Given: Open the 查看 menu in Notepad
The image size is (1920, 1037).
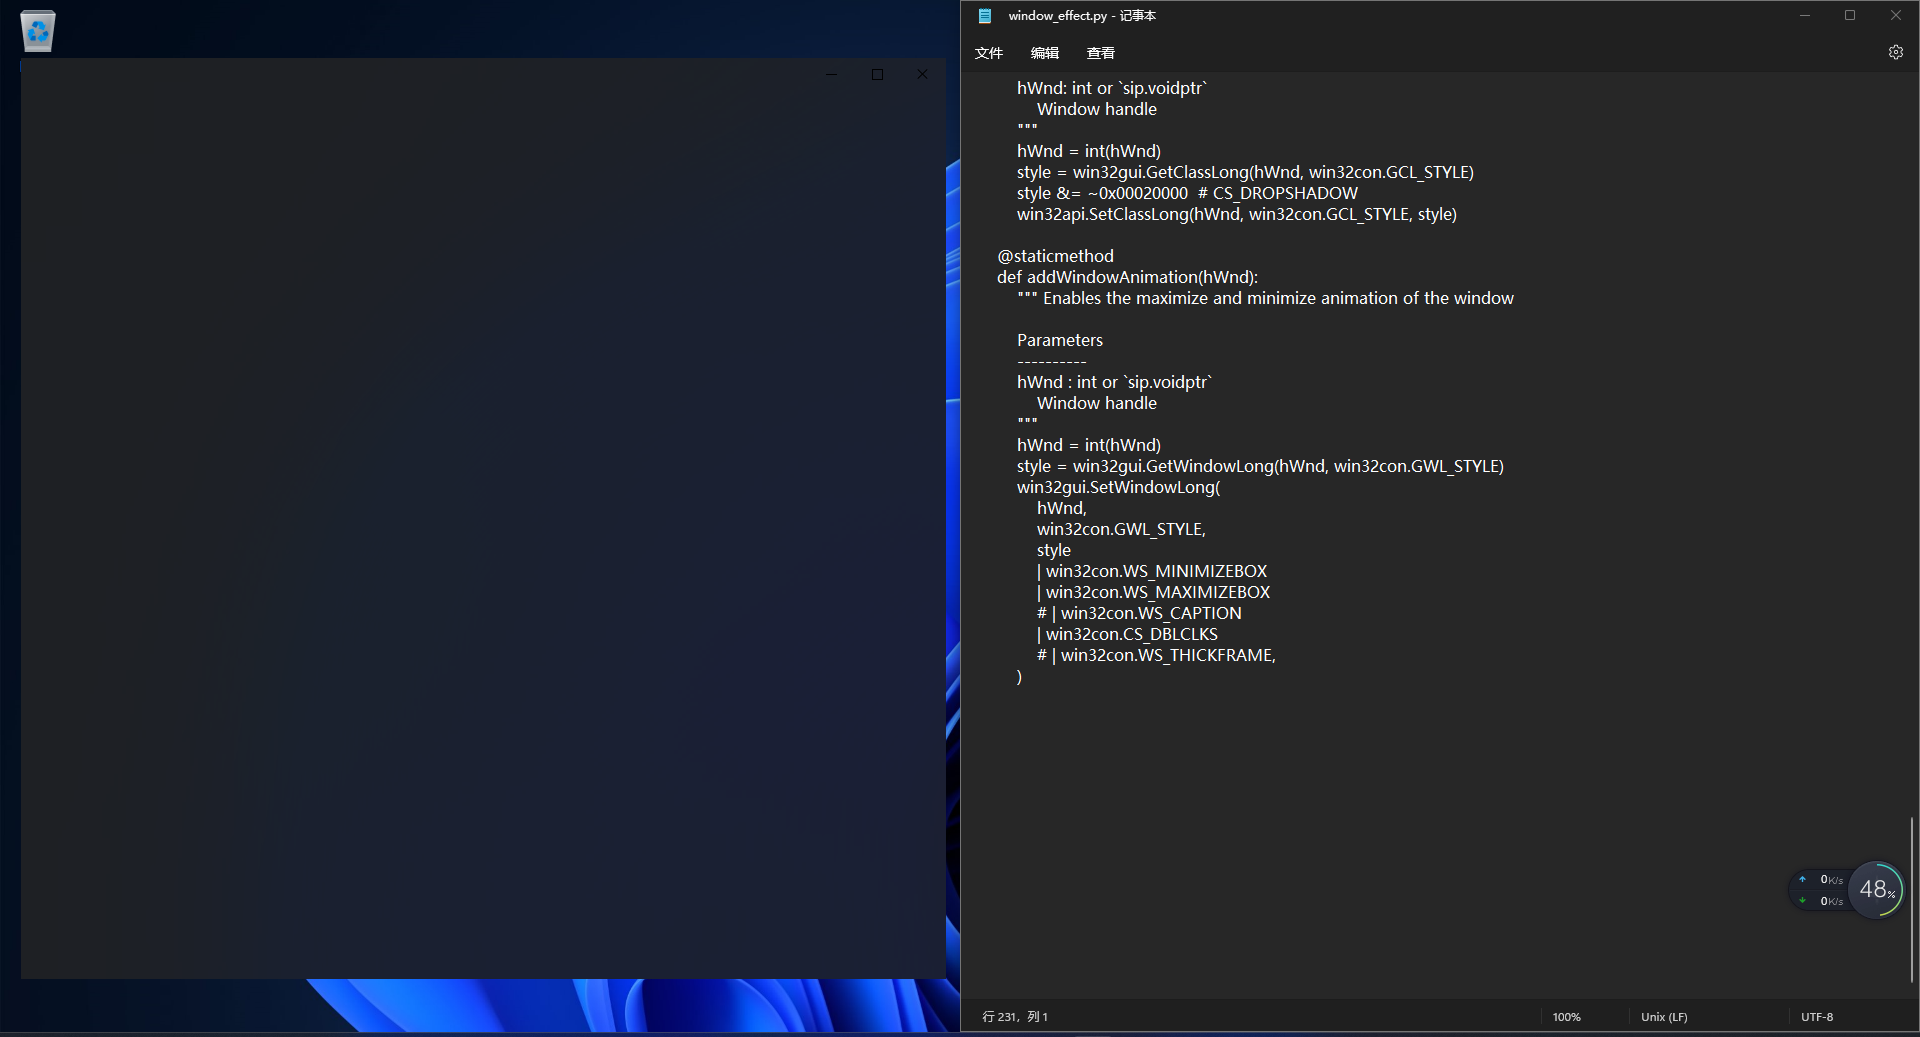Looking at the screenshot, I should [x=1100, y=52].
